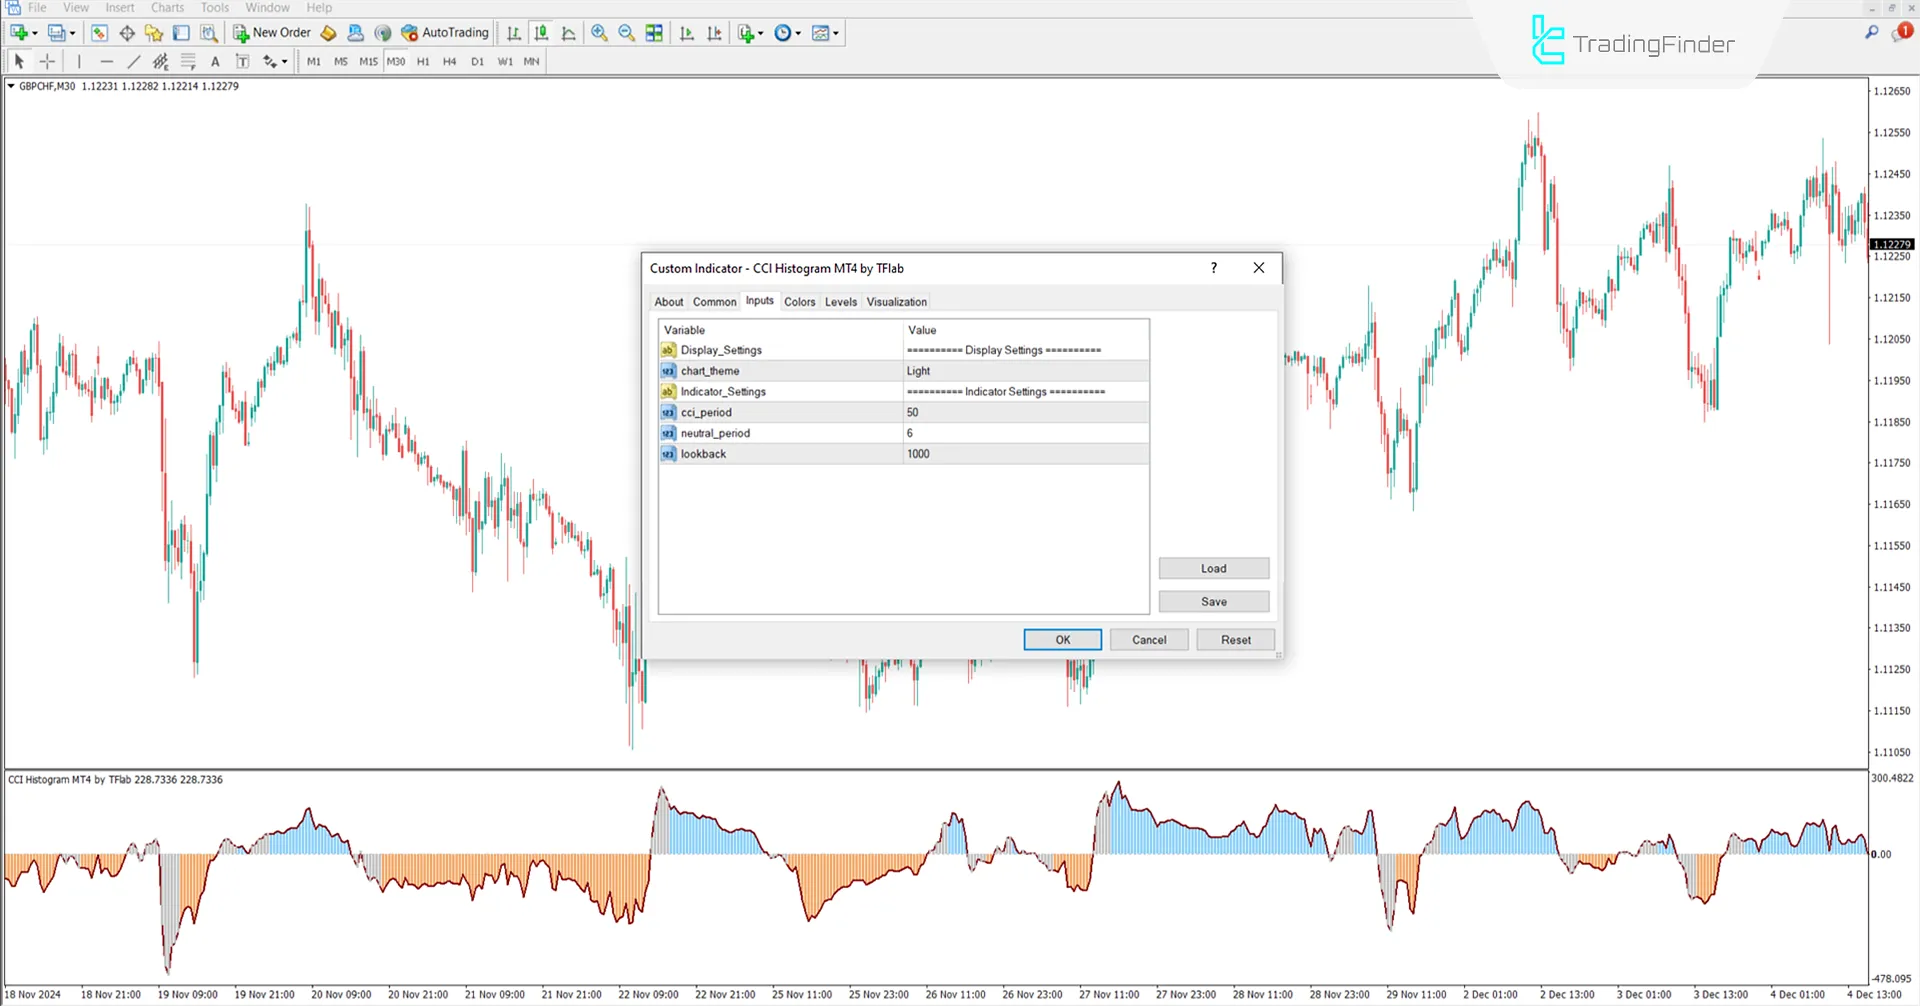This screenshot has width=1920, height=1006.
Task: Select the Crosshair tool
Action: coord(47,61)
